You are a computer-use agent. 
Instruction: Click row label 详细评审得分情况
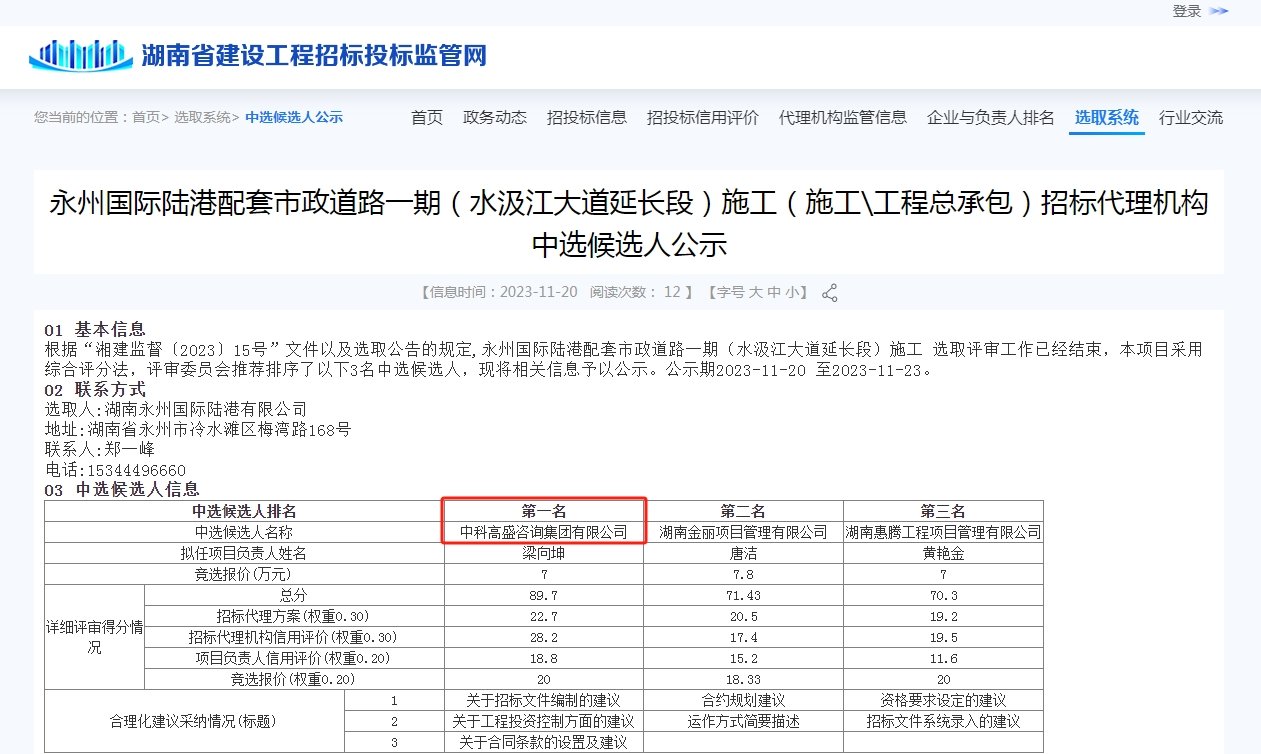pyautogui.click(x=94, y=637)
